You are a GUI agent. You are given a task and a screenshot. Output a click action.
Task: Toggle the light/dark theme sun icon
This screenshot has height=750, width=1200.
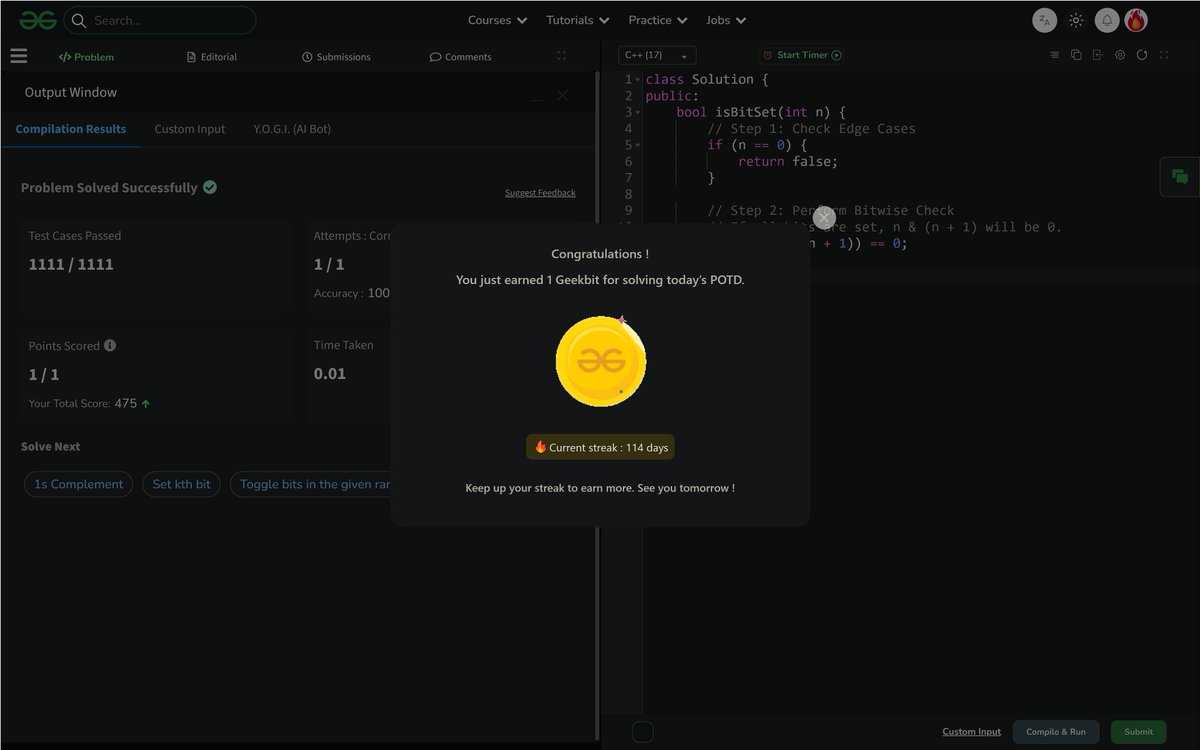(x=1076, y=20)
